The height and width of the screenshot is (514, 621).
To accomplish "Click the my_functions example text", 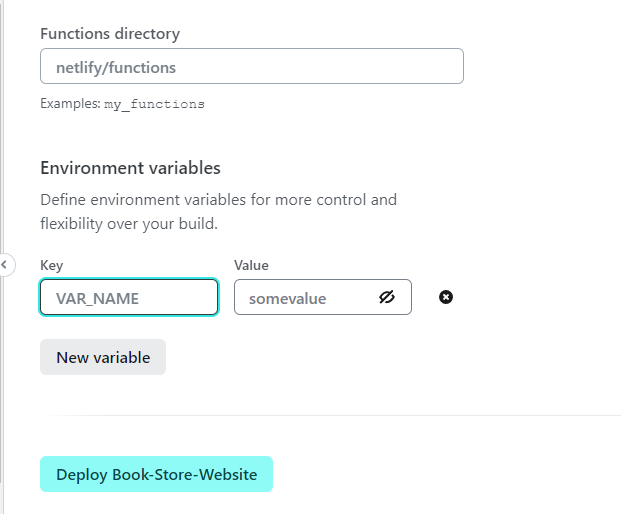I will (x=154, y=103).
